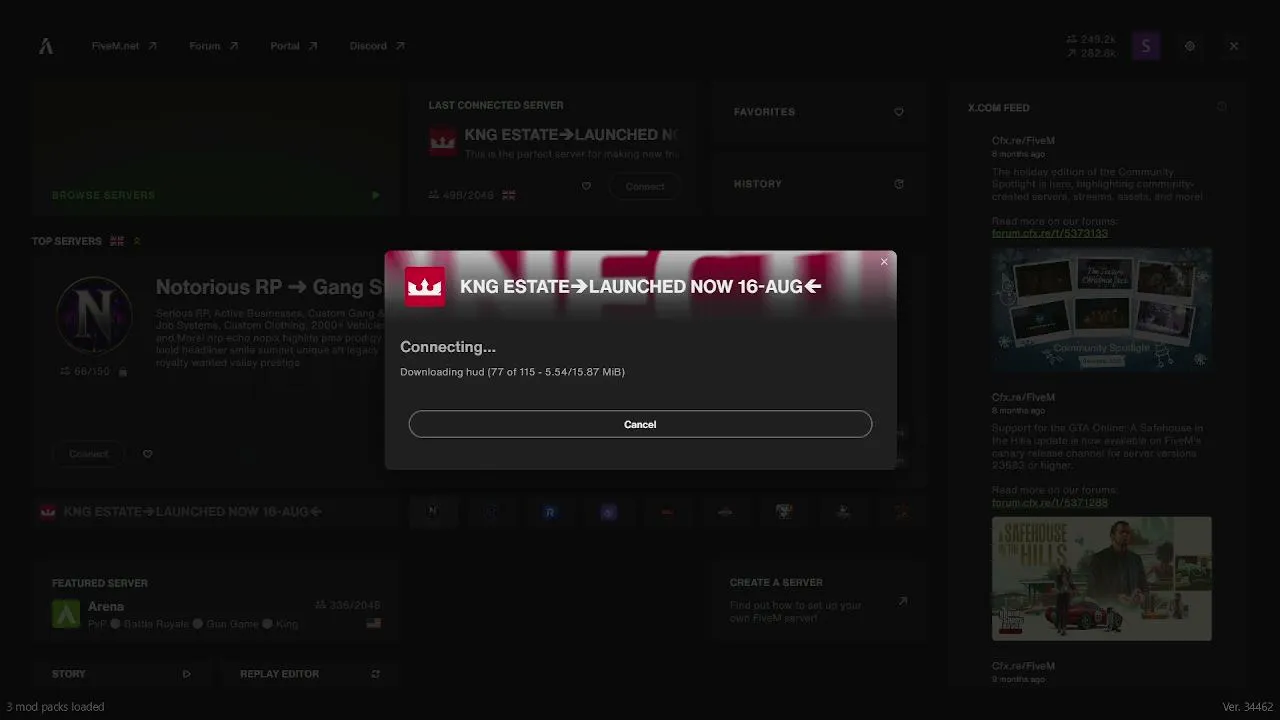1280x720 pixels.
Task: Select the red server icon in strip
Action: pos(667,512)
